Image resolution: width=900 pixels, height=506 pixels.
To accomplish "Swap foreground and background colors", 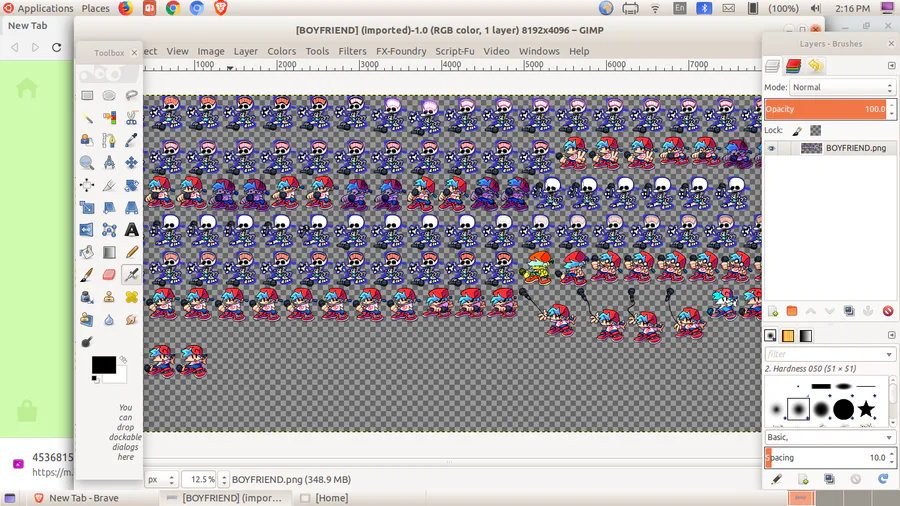I will [x=123, y=360].
